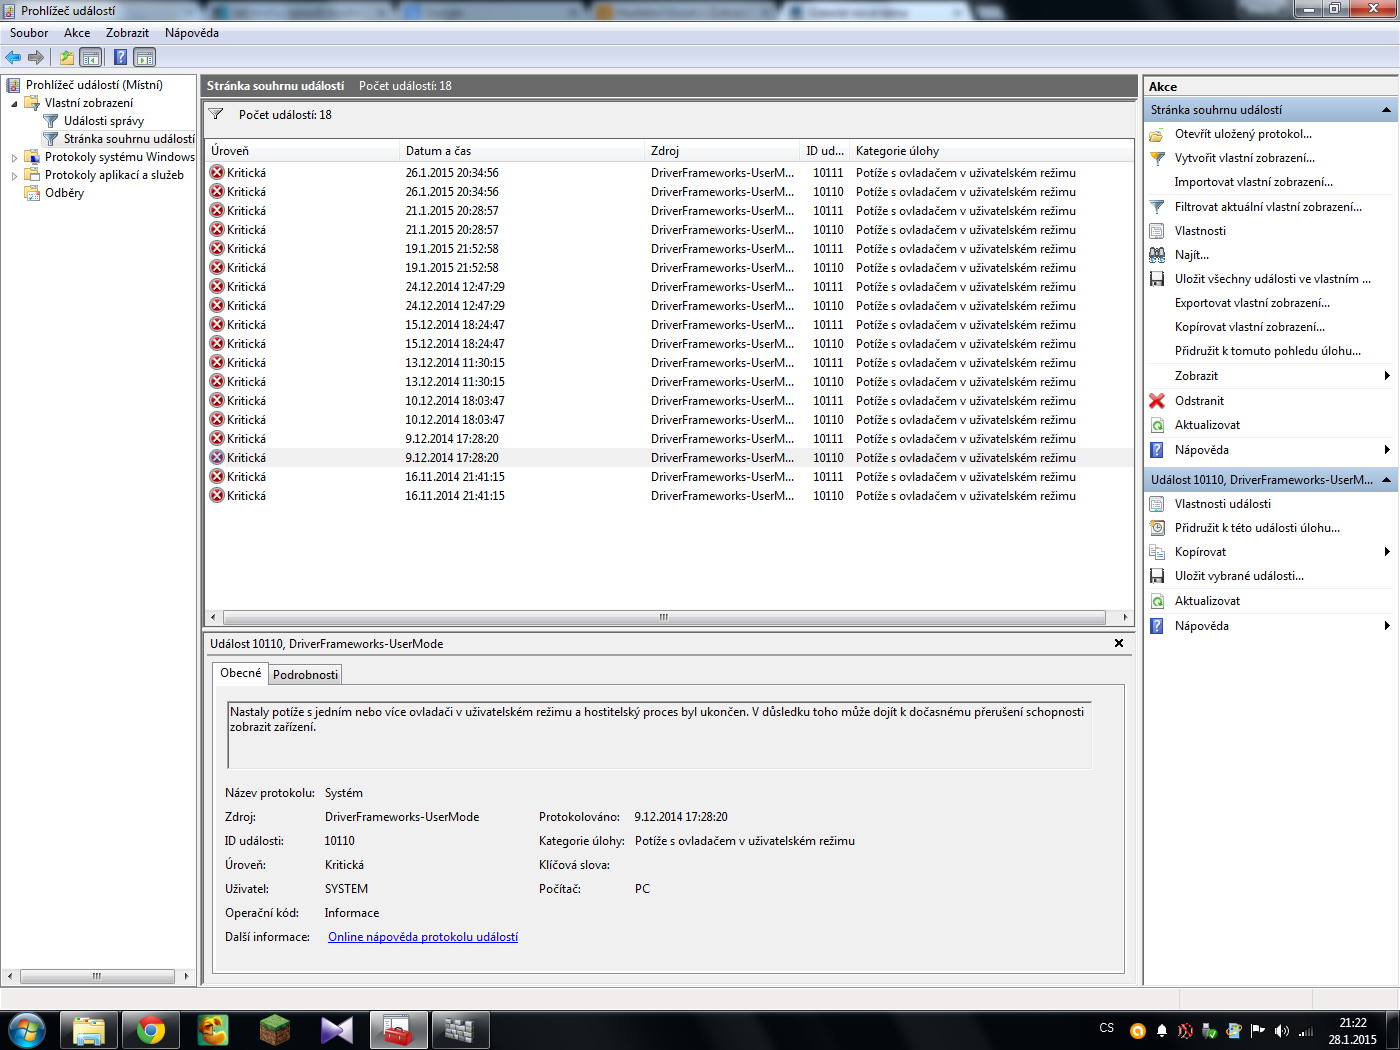This screenshot has width=1400, height=1050.
Task: Click Vlastnosti události in actions pane
Action: [1222, 504]
